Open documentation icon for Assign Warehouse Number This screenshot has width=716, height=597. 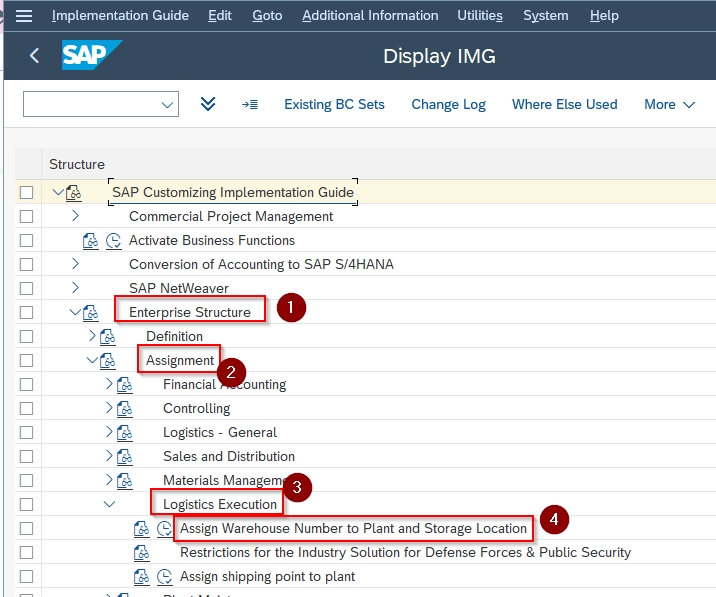(x=142, y=529)
